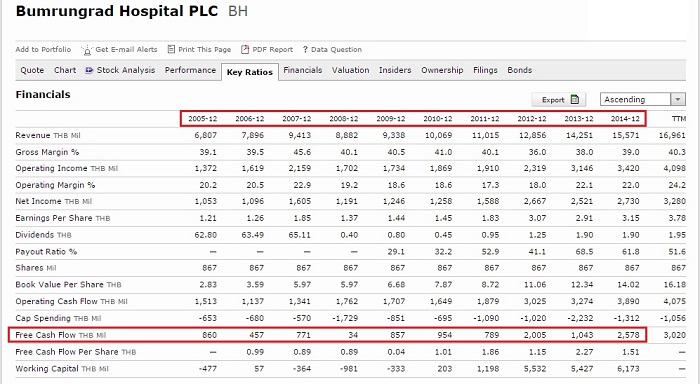Viewport: 700px width, 384px height.
Task: Click the 2013-12 payout ratio 68.5
Action: click(x=584, y=252)
